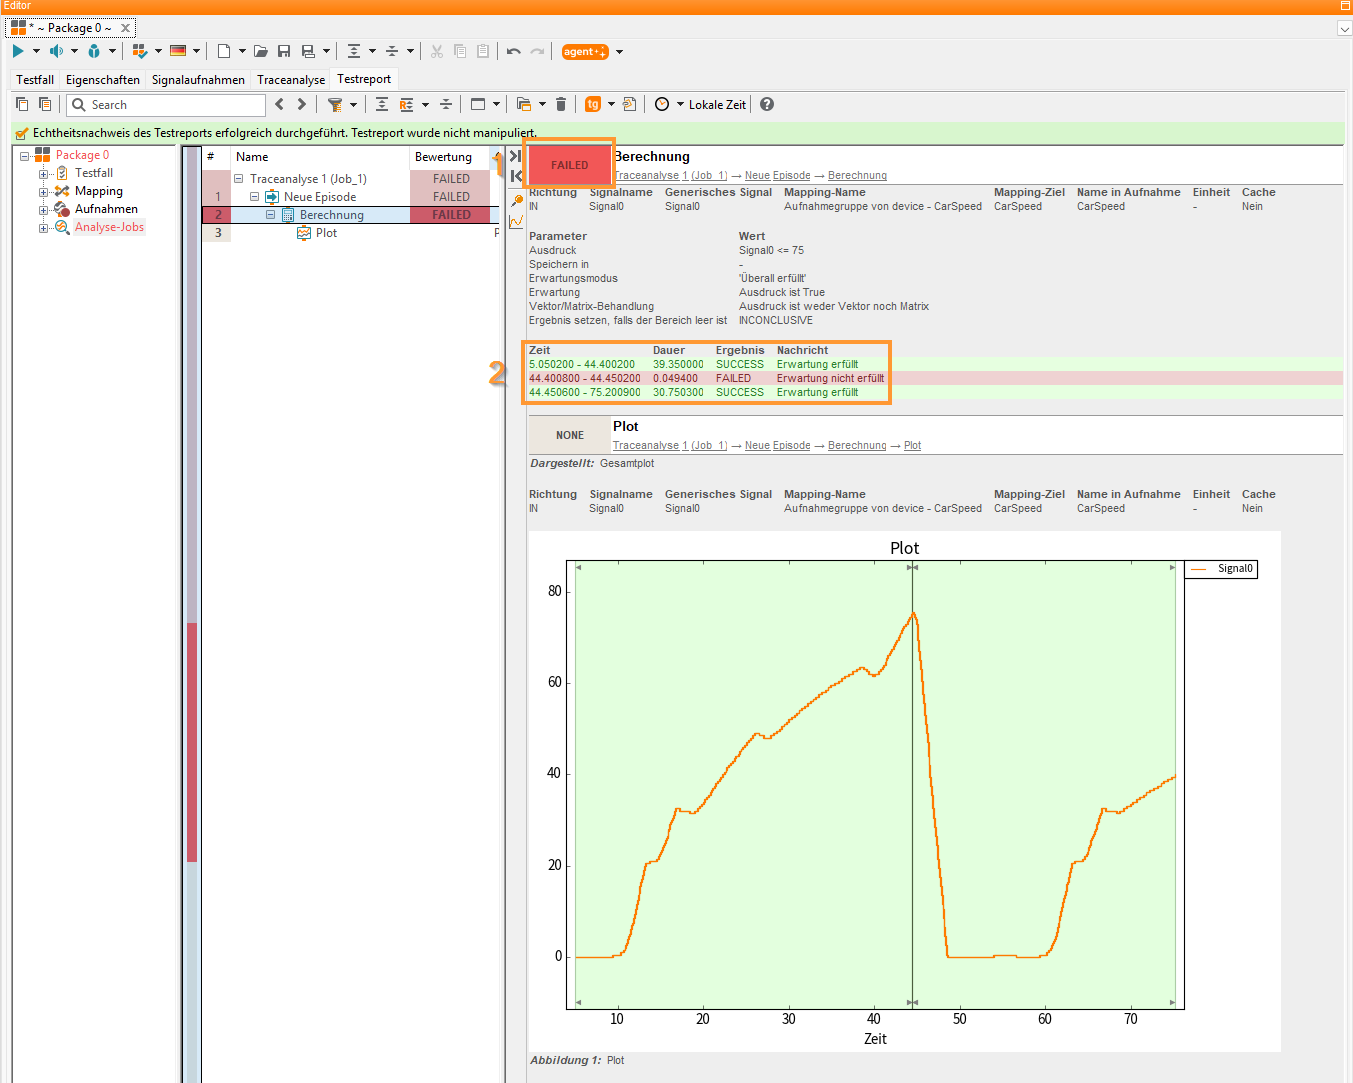Collapse the Package 0 tree node
The width and height of the screenshot is (1353, 1083).
(x=25, y=156)
